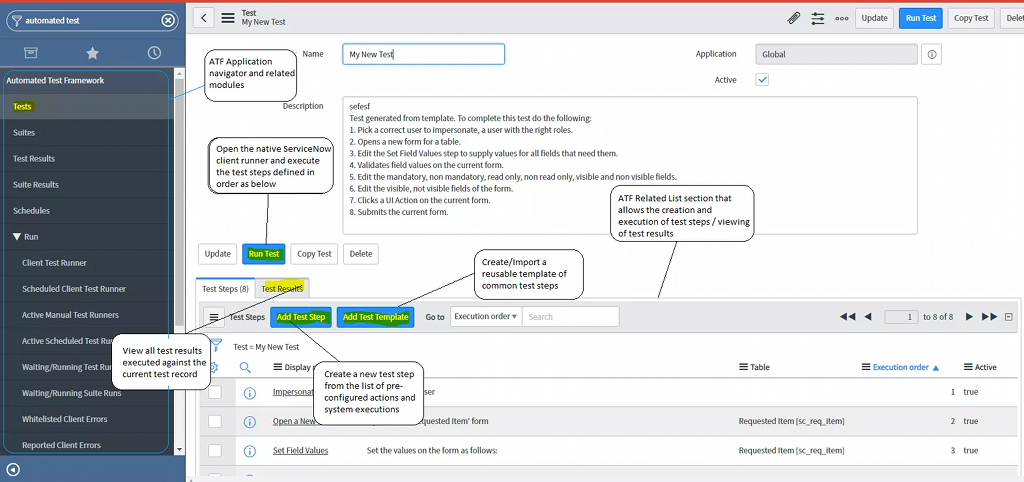Open the History clock tab
Screen dimensions: 1024x482
[x=154, y=53]
